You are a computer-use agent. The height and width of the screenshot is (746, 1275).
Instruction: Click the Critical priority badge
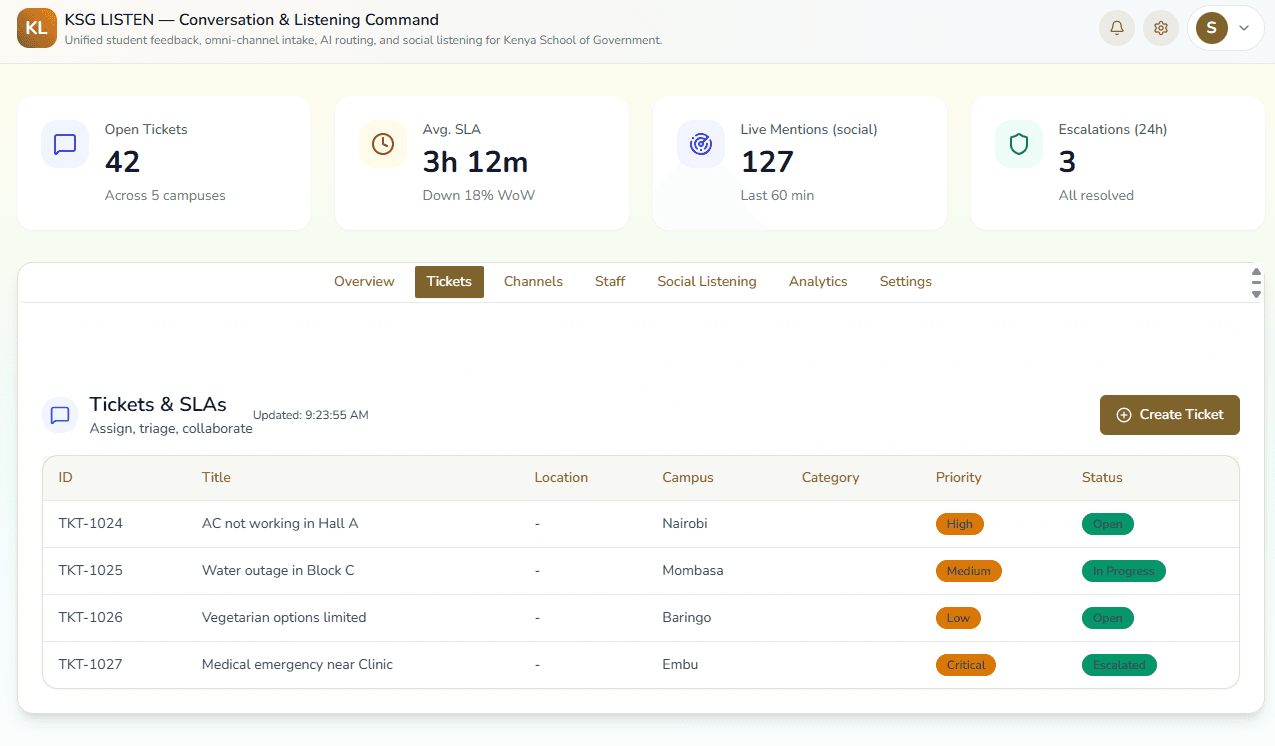[965, 665]
